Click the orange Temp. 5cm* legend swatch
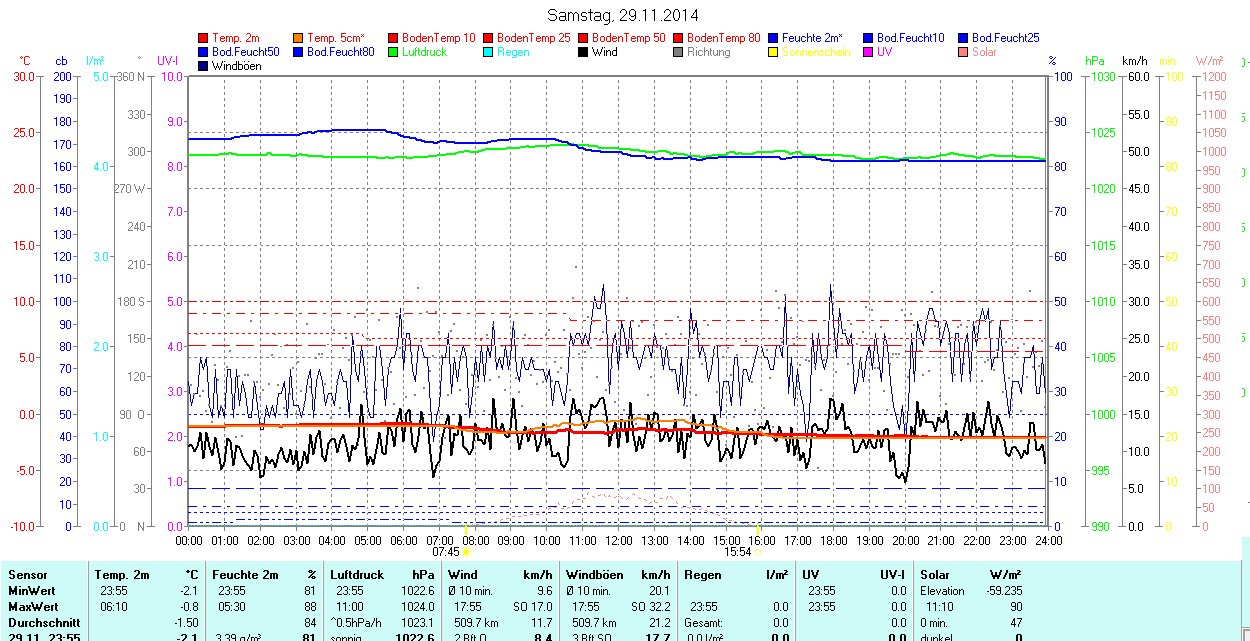The image size is (1250, 641). [298, 38]
